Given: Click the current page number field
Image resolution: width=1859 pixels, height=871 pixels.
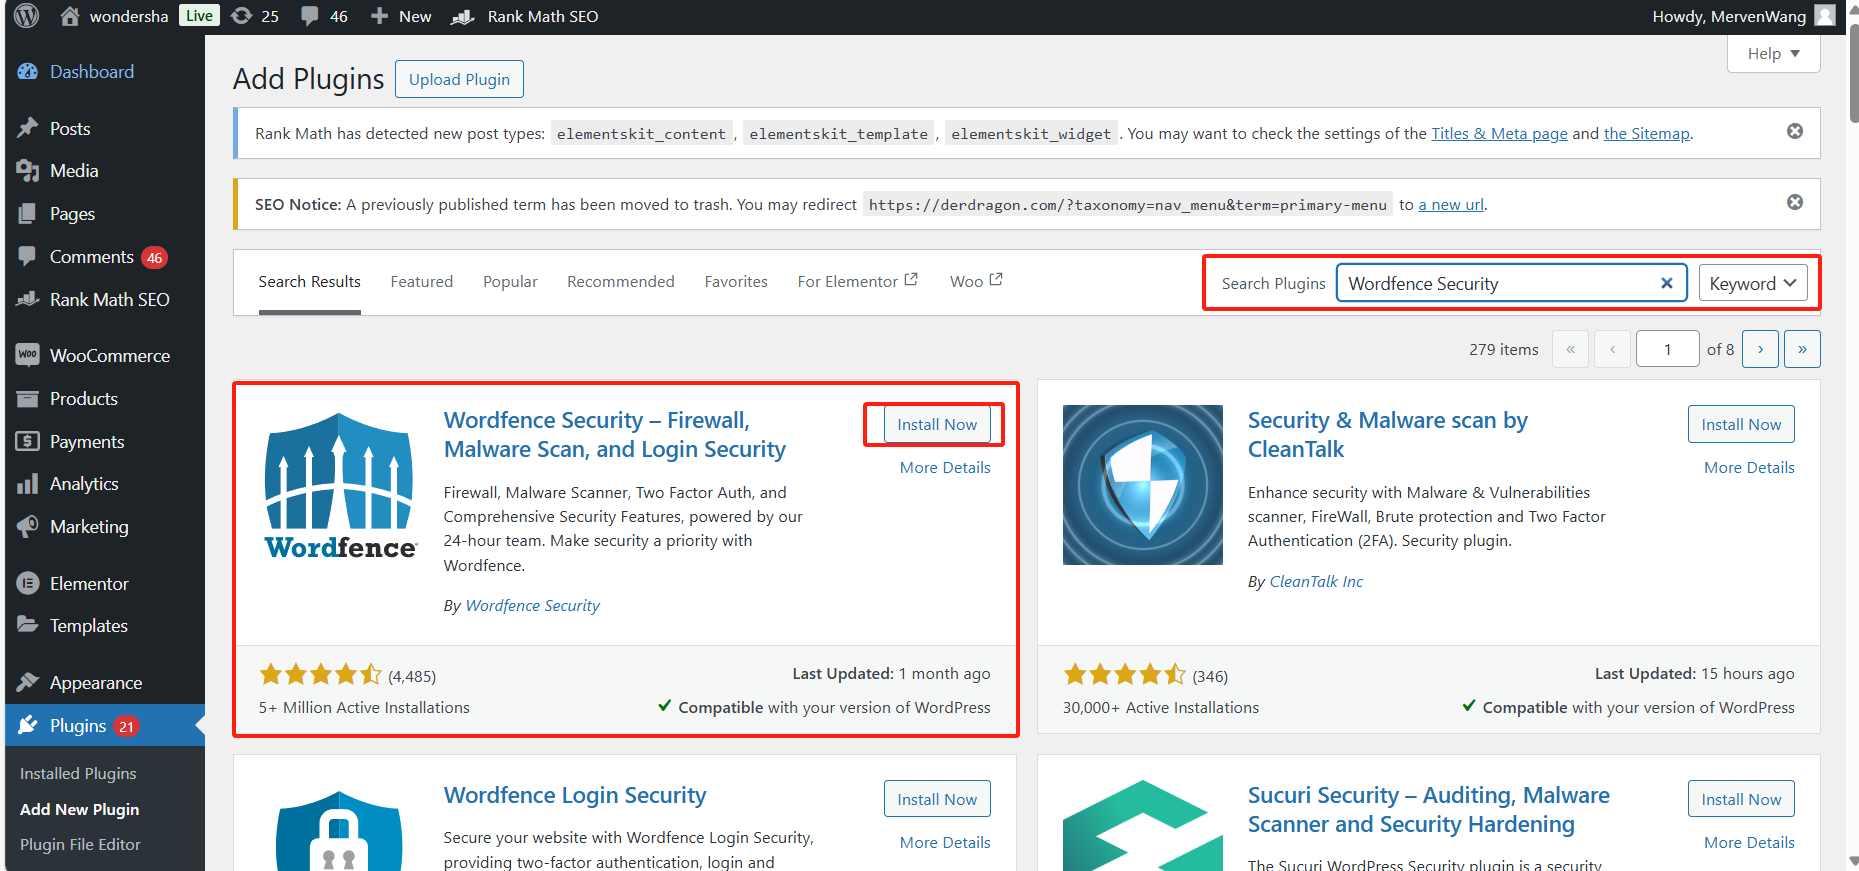Looking at the screenshot, I should [1667, 349].
